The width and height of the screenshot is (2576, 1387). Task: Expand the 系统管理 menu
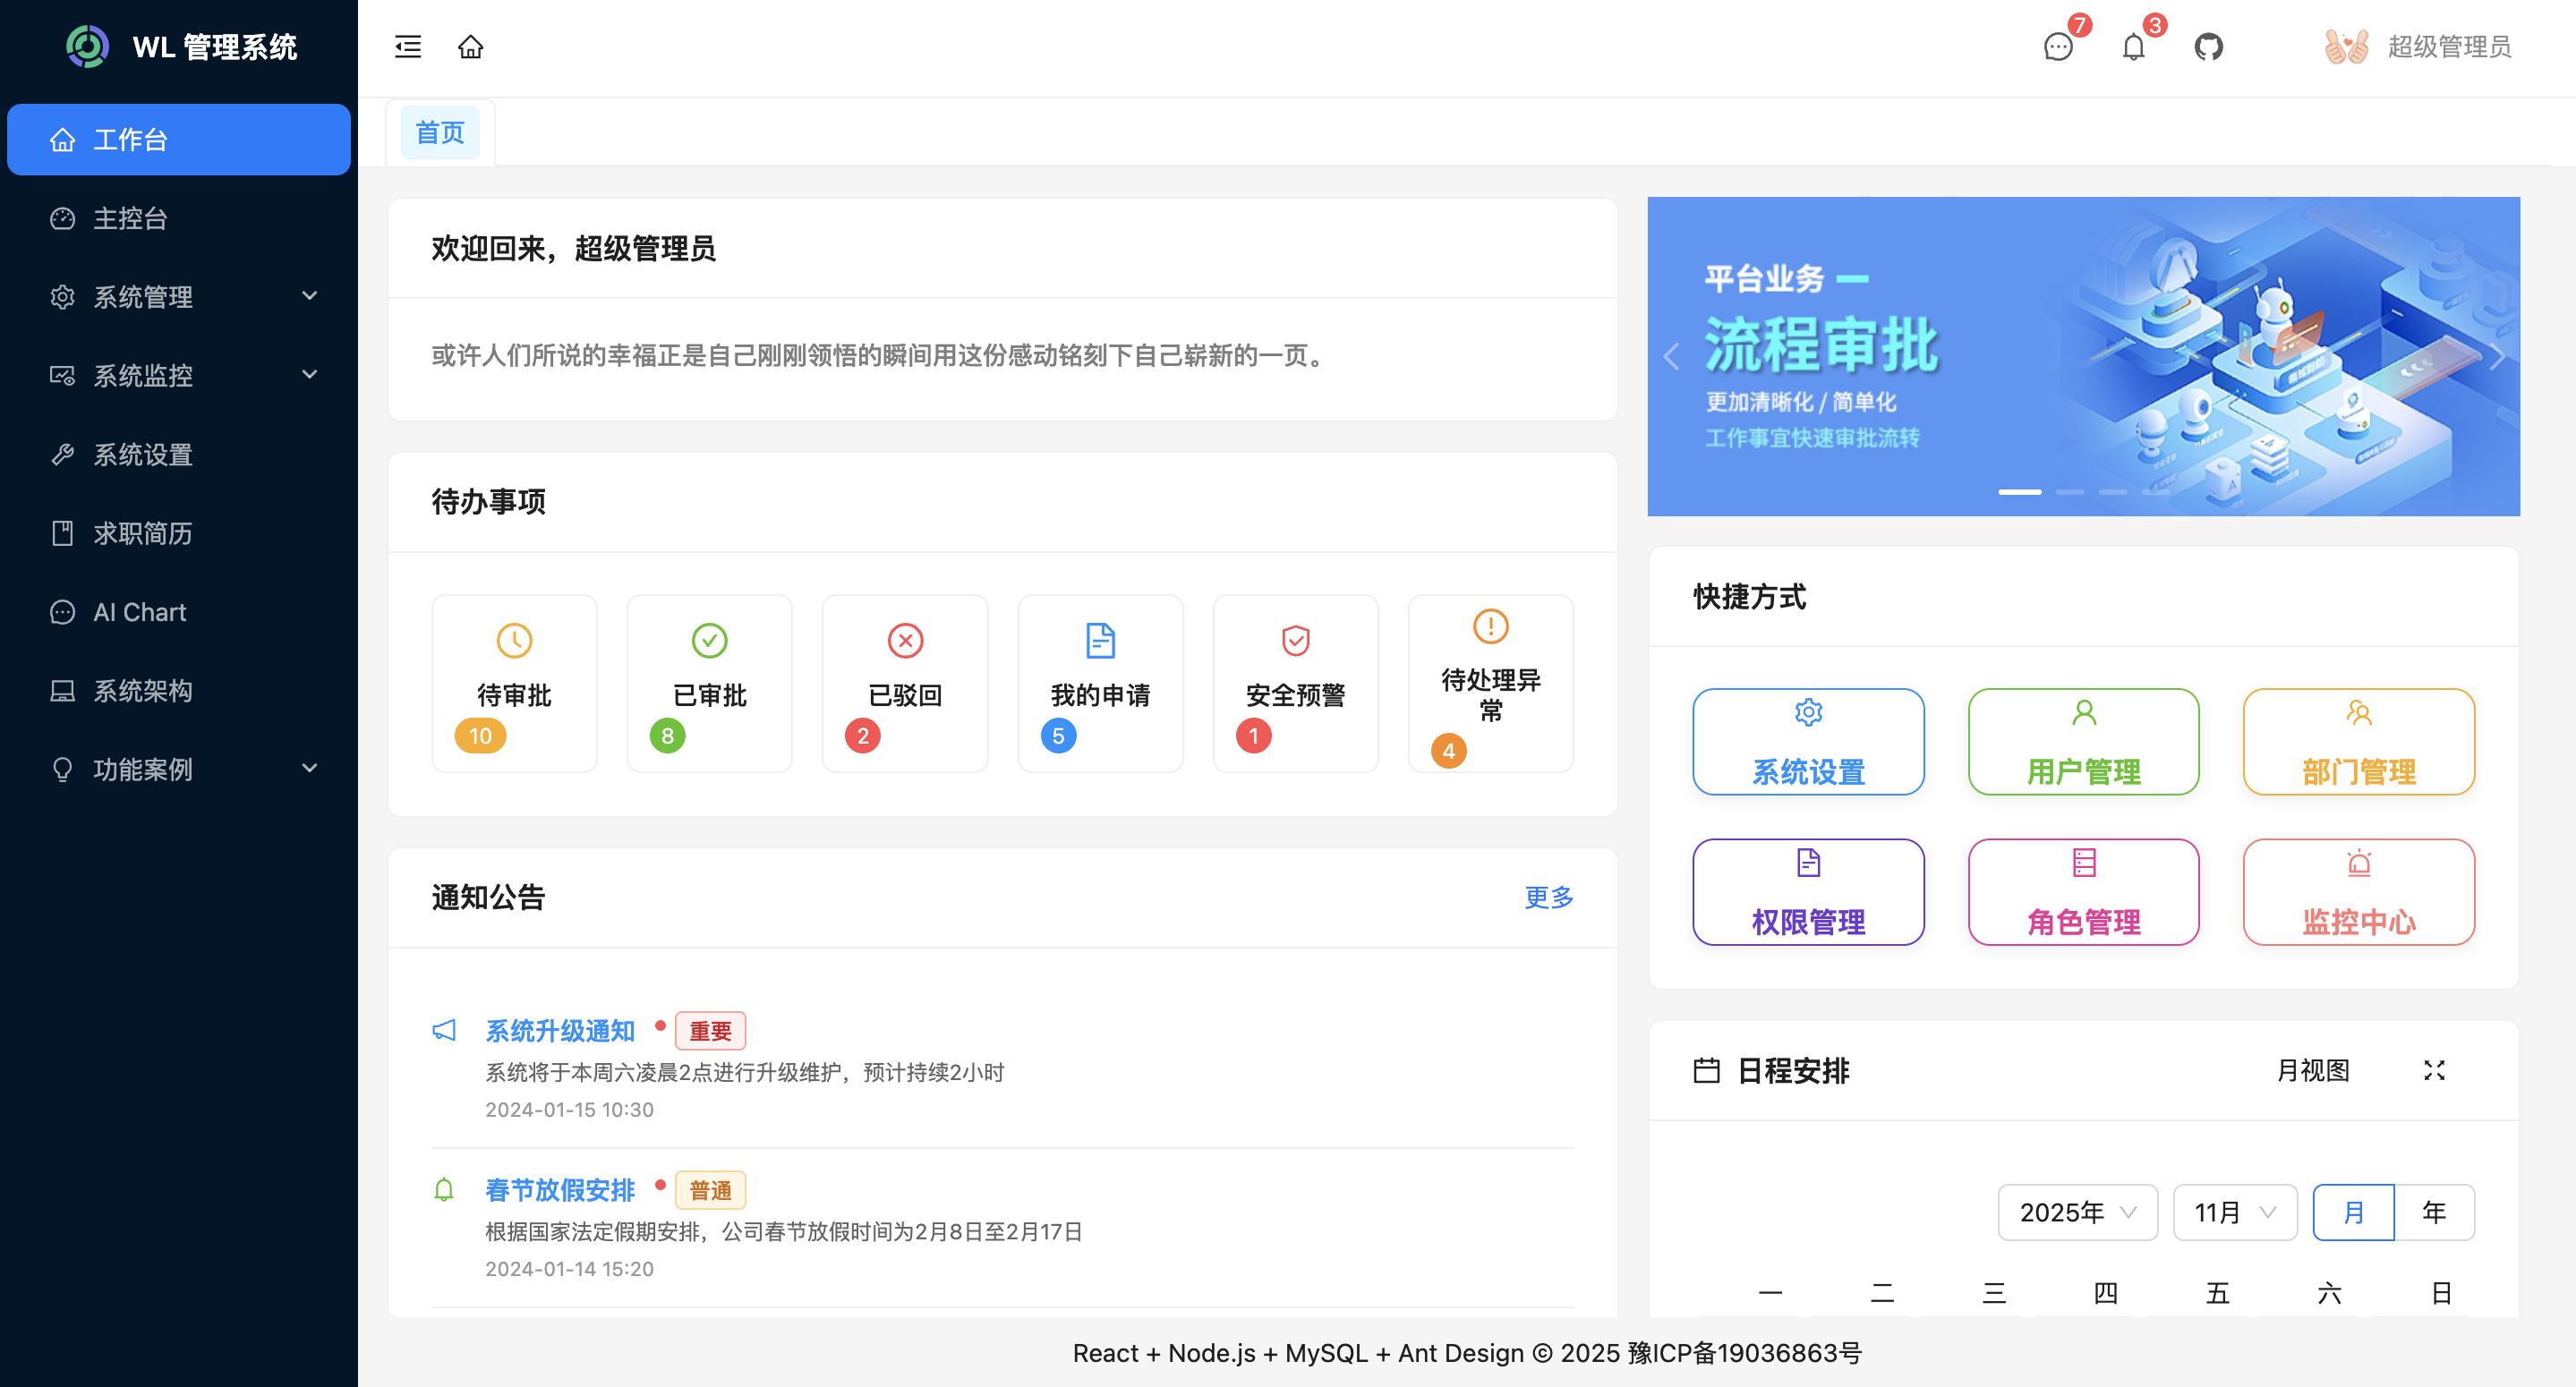[x=144, y=296]
